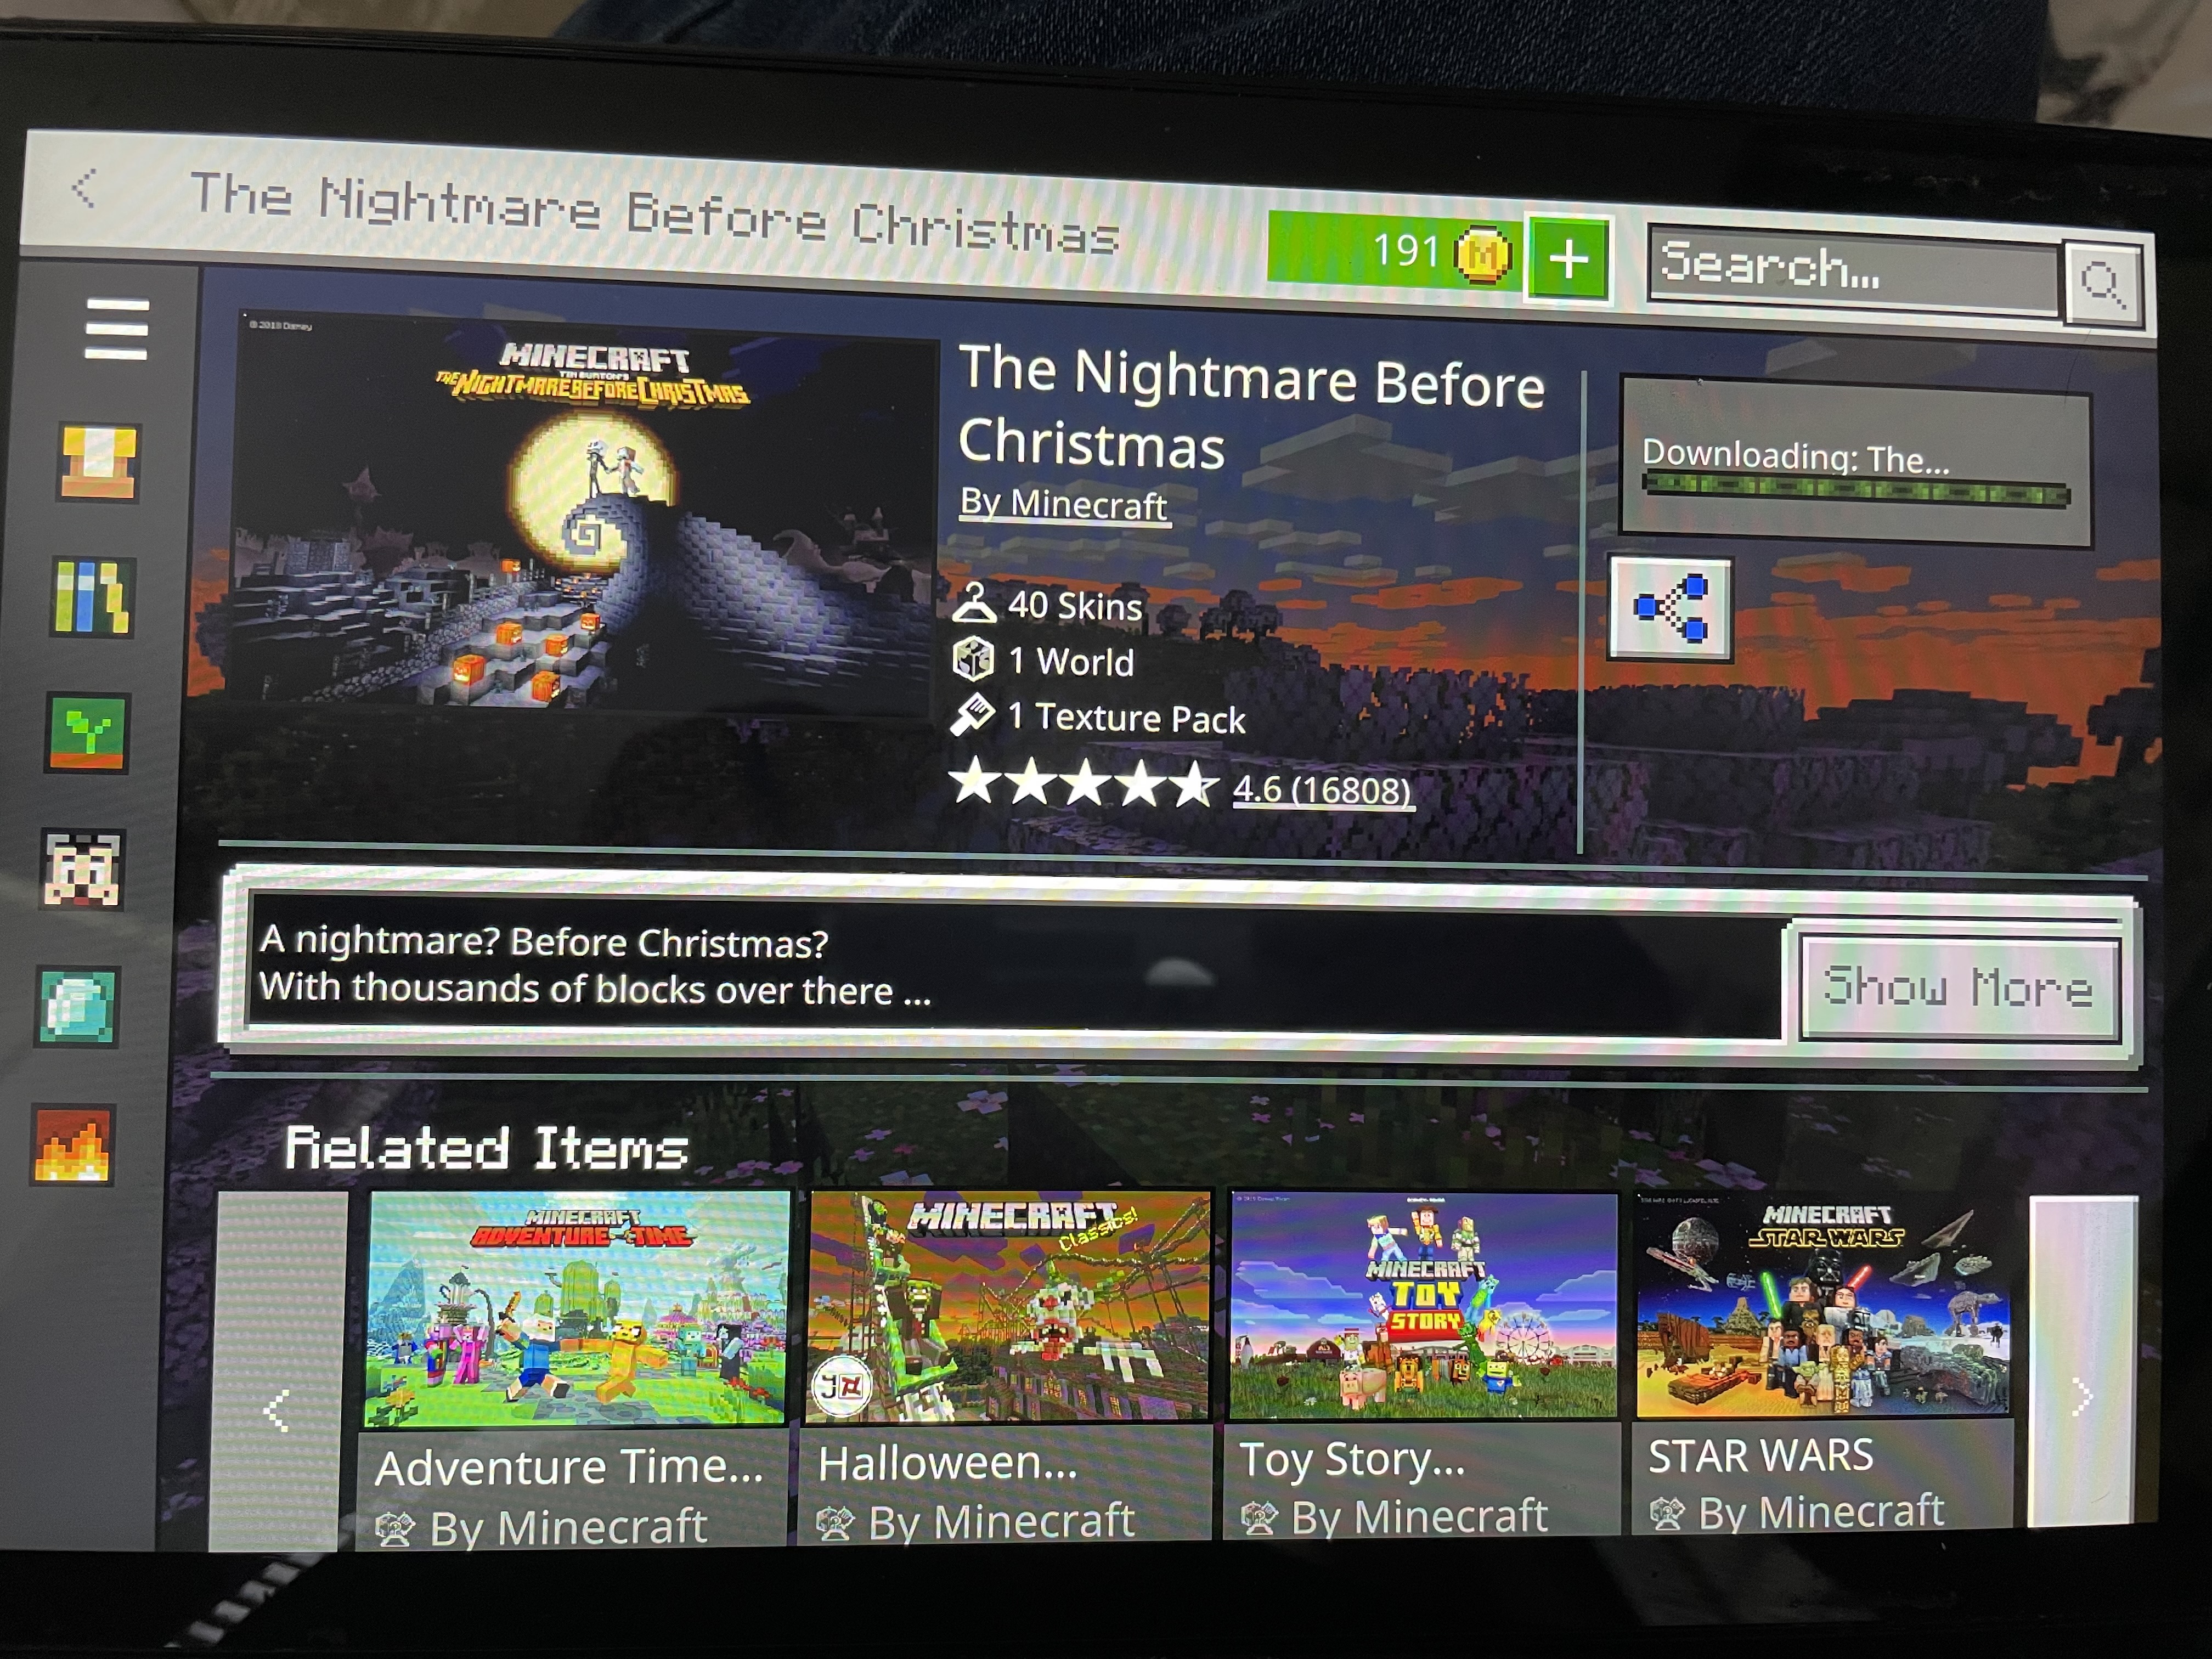The height and width of the screenshot is (1659, 2212).
Task: Open the By Minecraft creator link
Action: point(1063,504)
